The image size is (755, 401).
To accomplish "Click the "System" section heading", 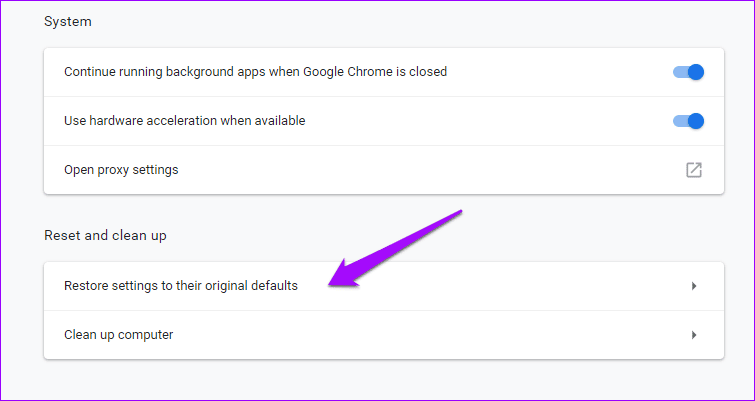I will click(x=68, y=21).
